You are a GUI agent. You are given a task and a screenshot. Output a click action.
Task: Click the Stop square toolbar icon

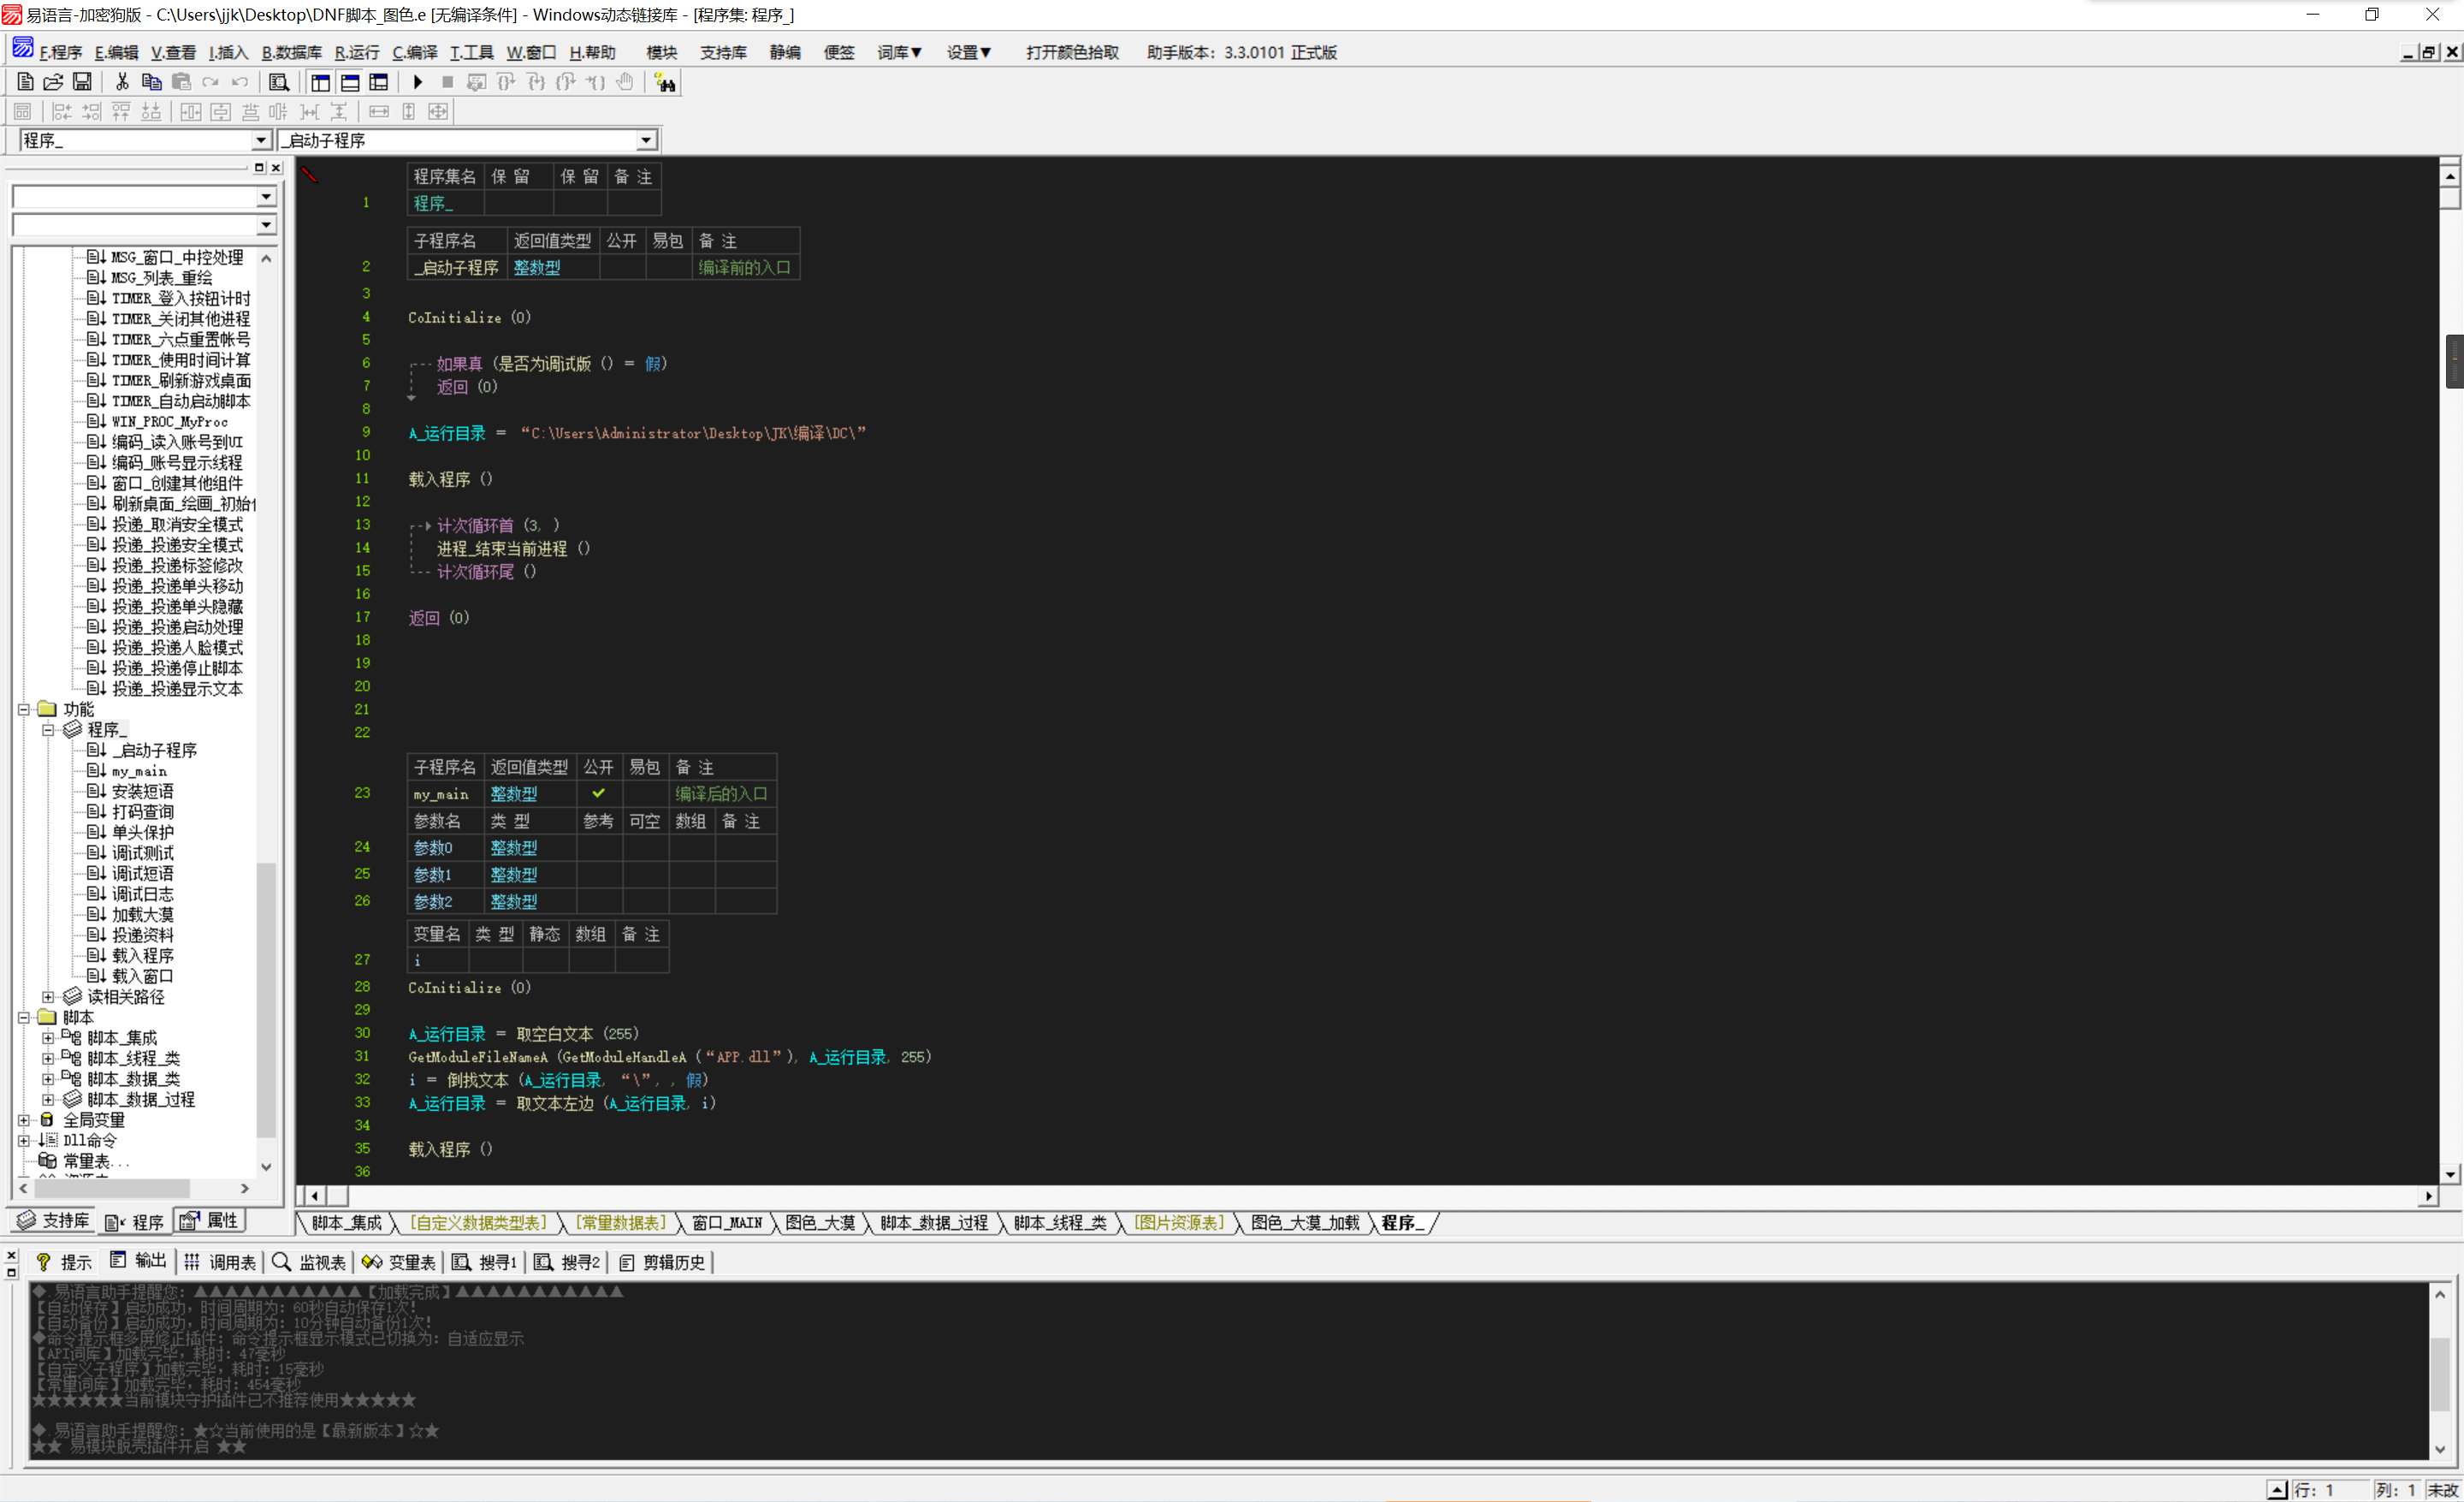(447, 82)
